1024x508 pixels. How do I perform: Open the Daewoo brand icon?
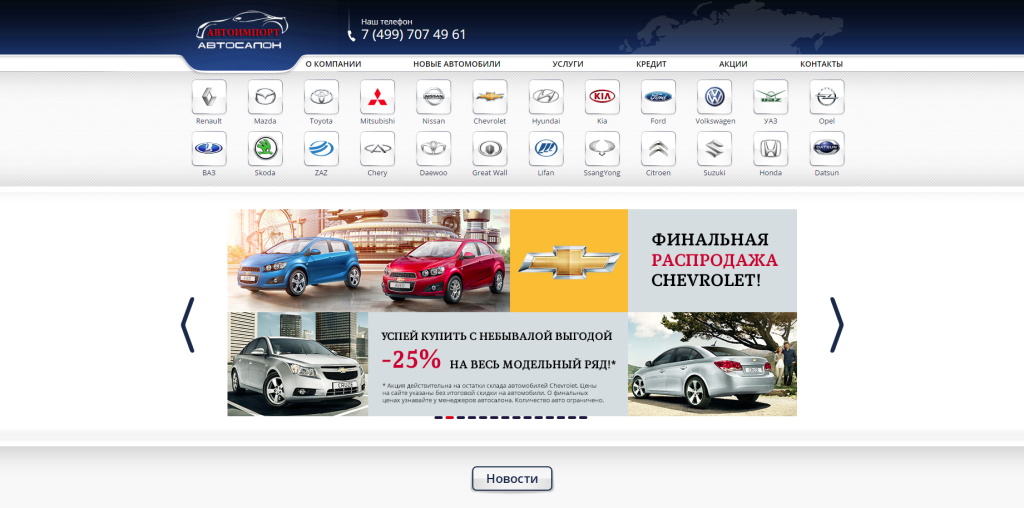pos(434,149)
